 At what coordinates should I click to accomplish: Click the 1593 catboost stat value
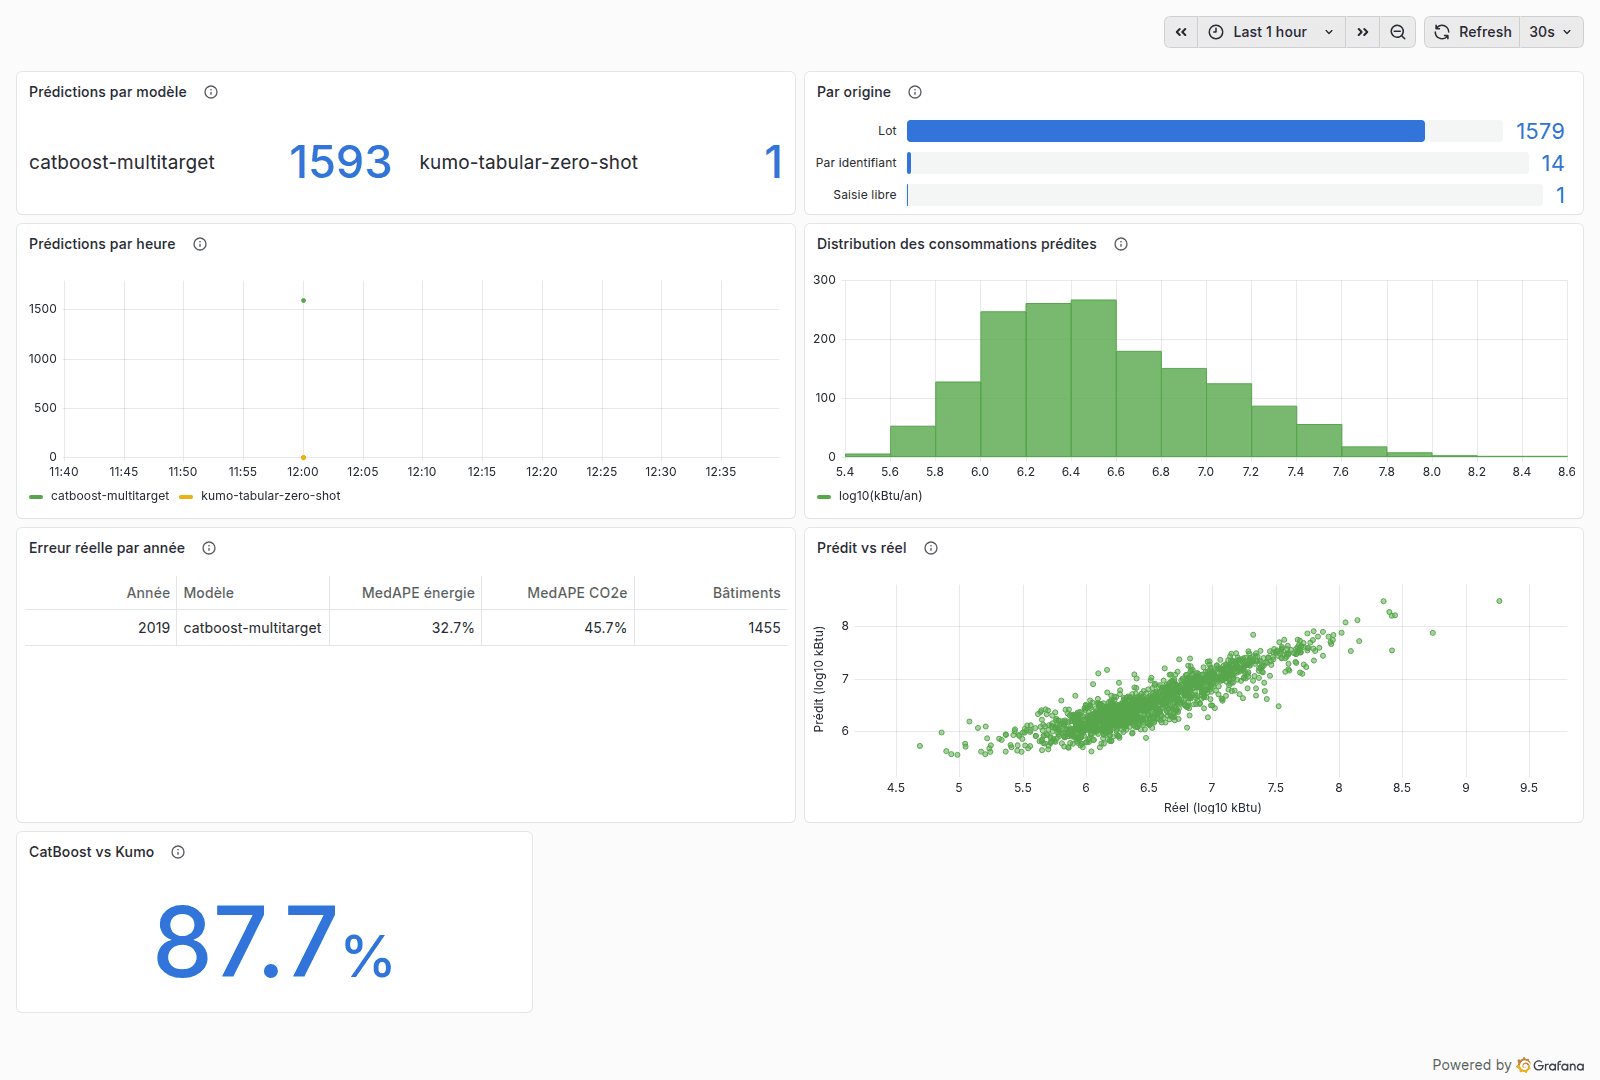coord(340,162)
